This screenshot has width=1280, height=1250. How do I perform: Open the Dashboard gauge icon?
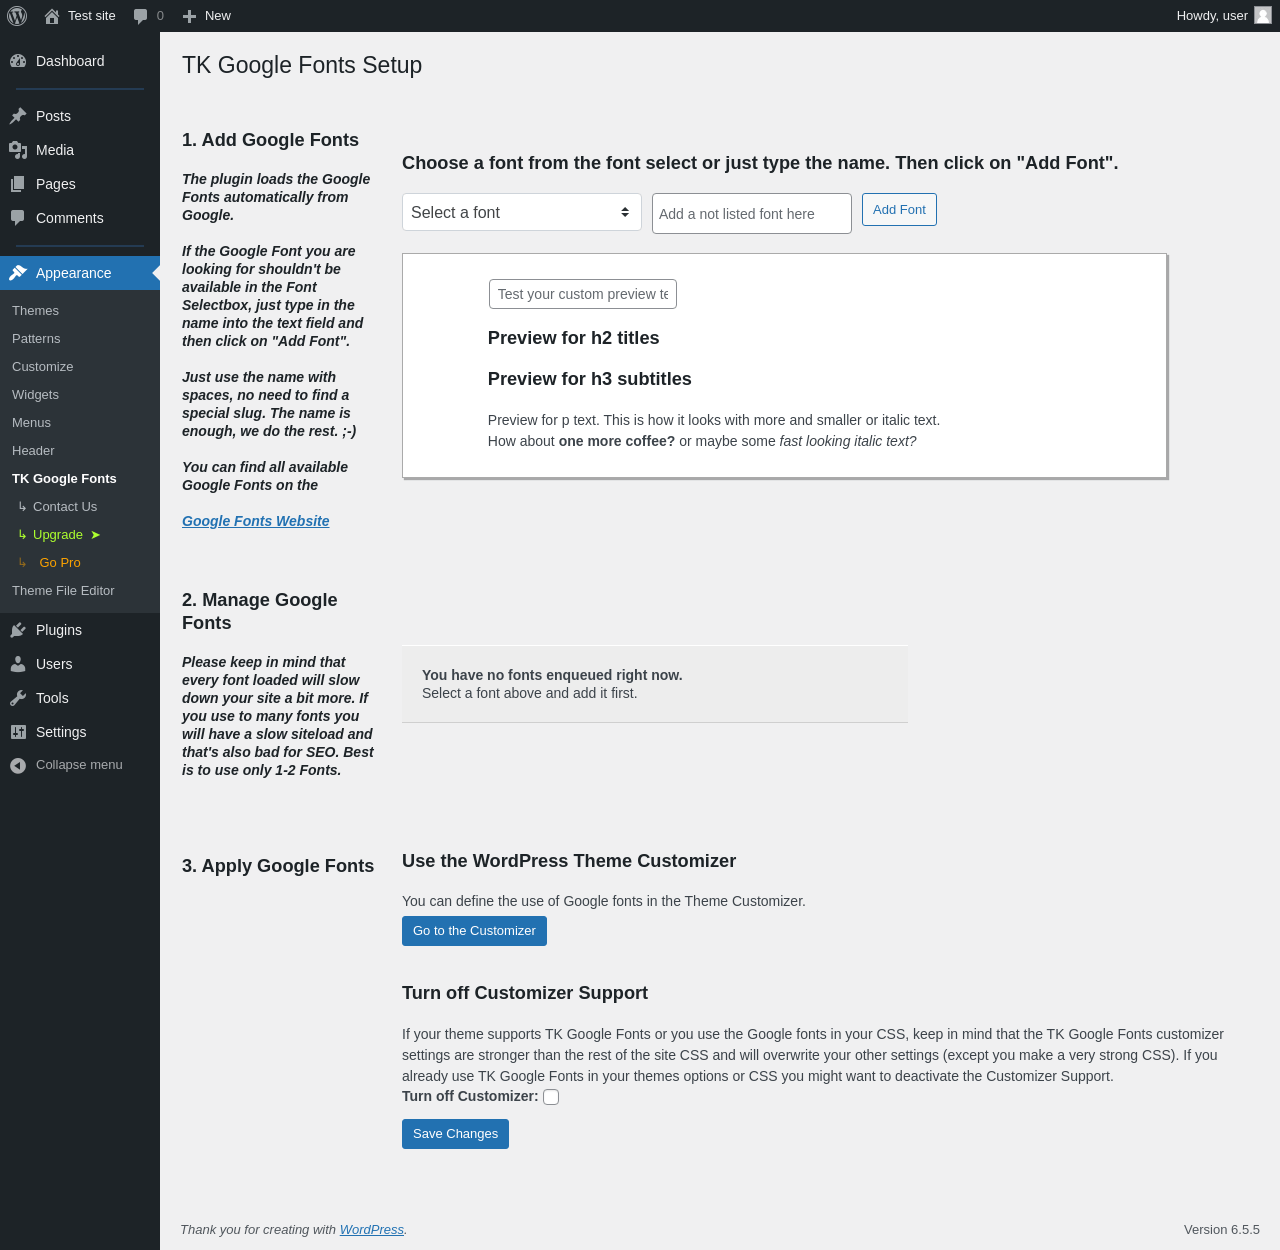[x=18, y=61]
